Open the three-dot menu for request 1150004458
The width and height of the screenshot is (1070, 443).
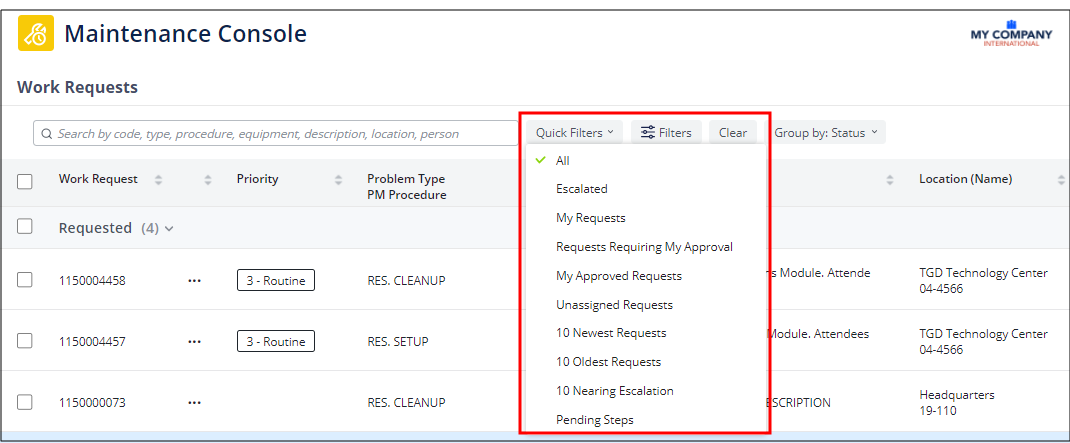pos(194,281)
